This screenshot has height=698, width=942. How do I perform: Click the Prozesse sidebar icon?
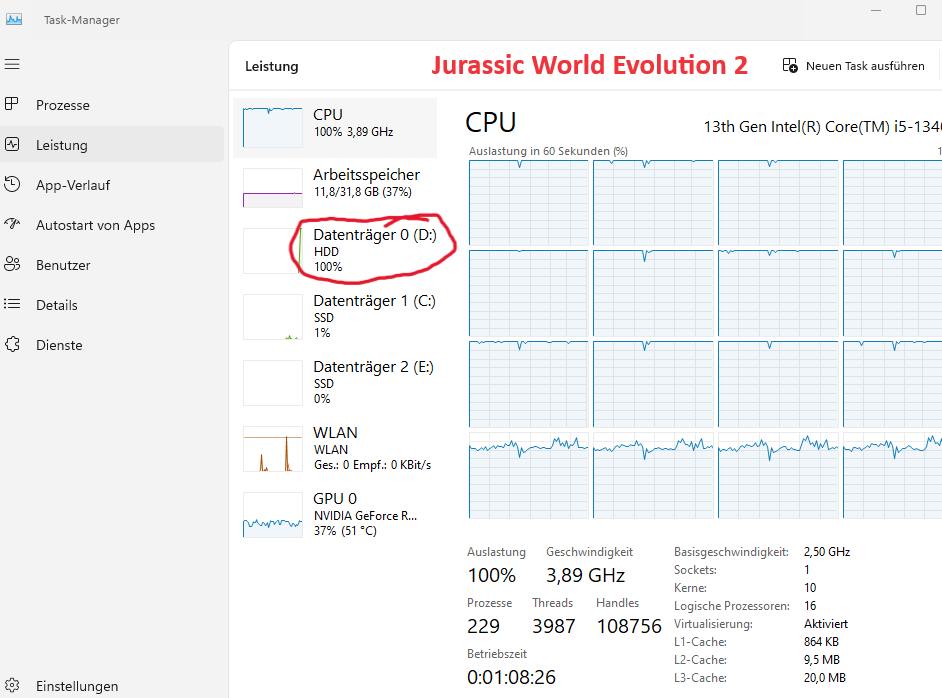pyautogui.click(x=12, y=104)
